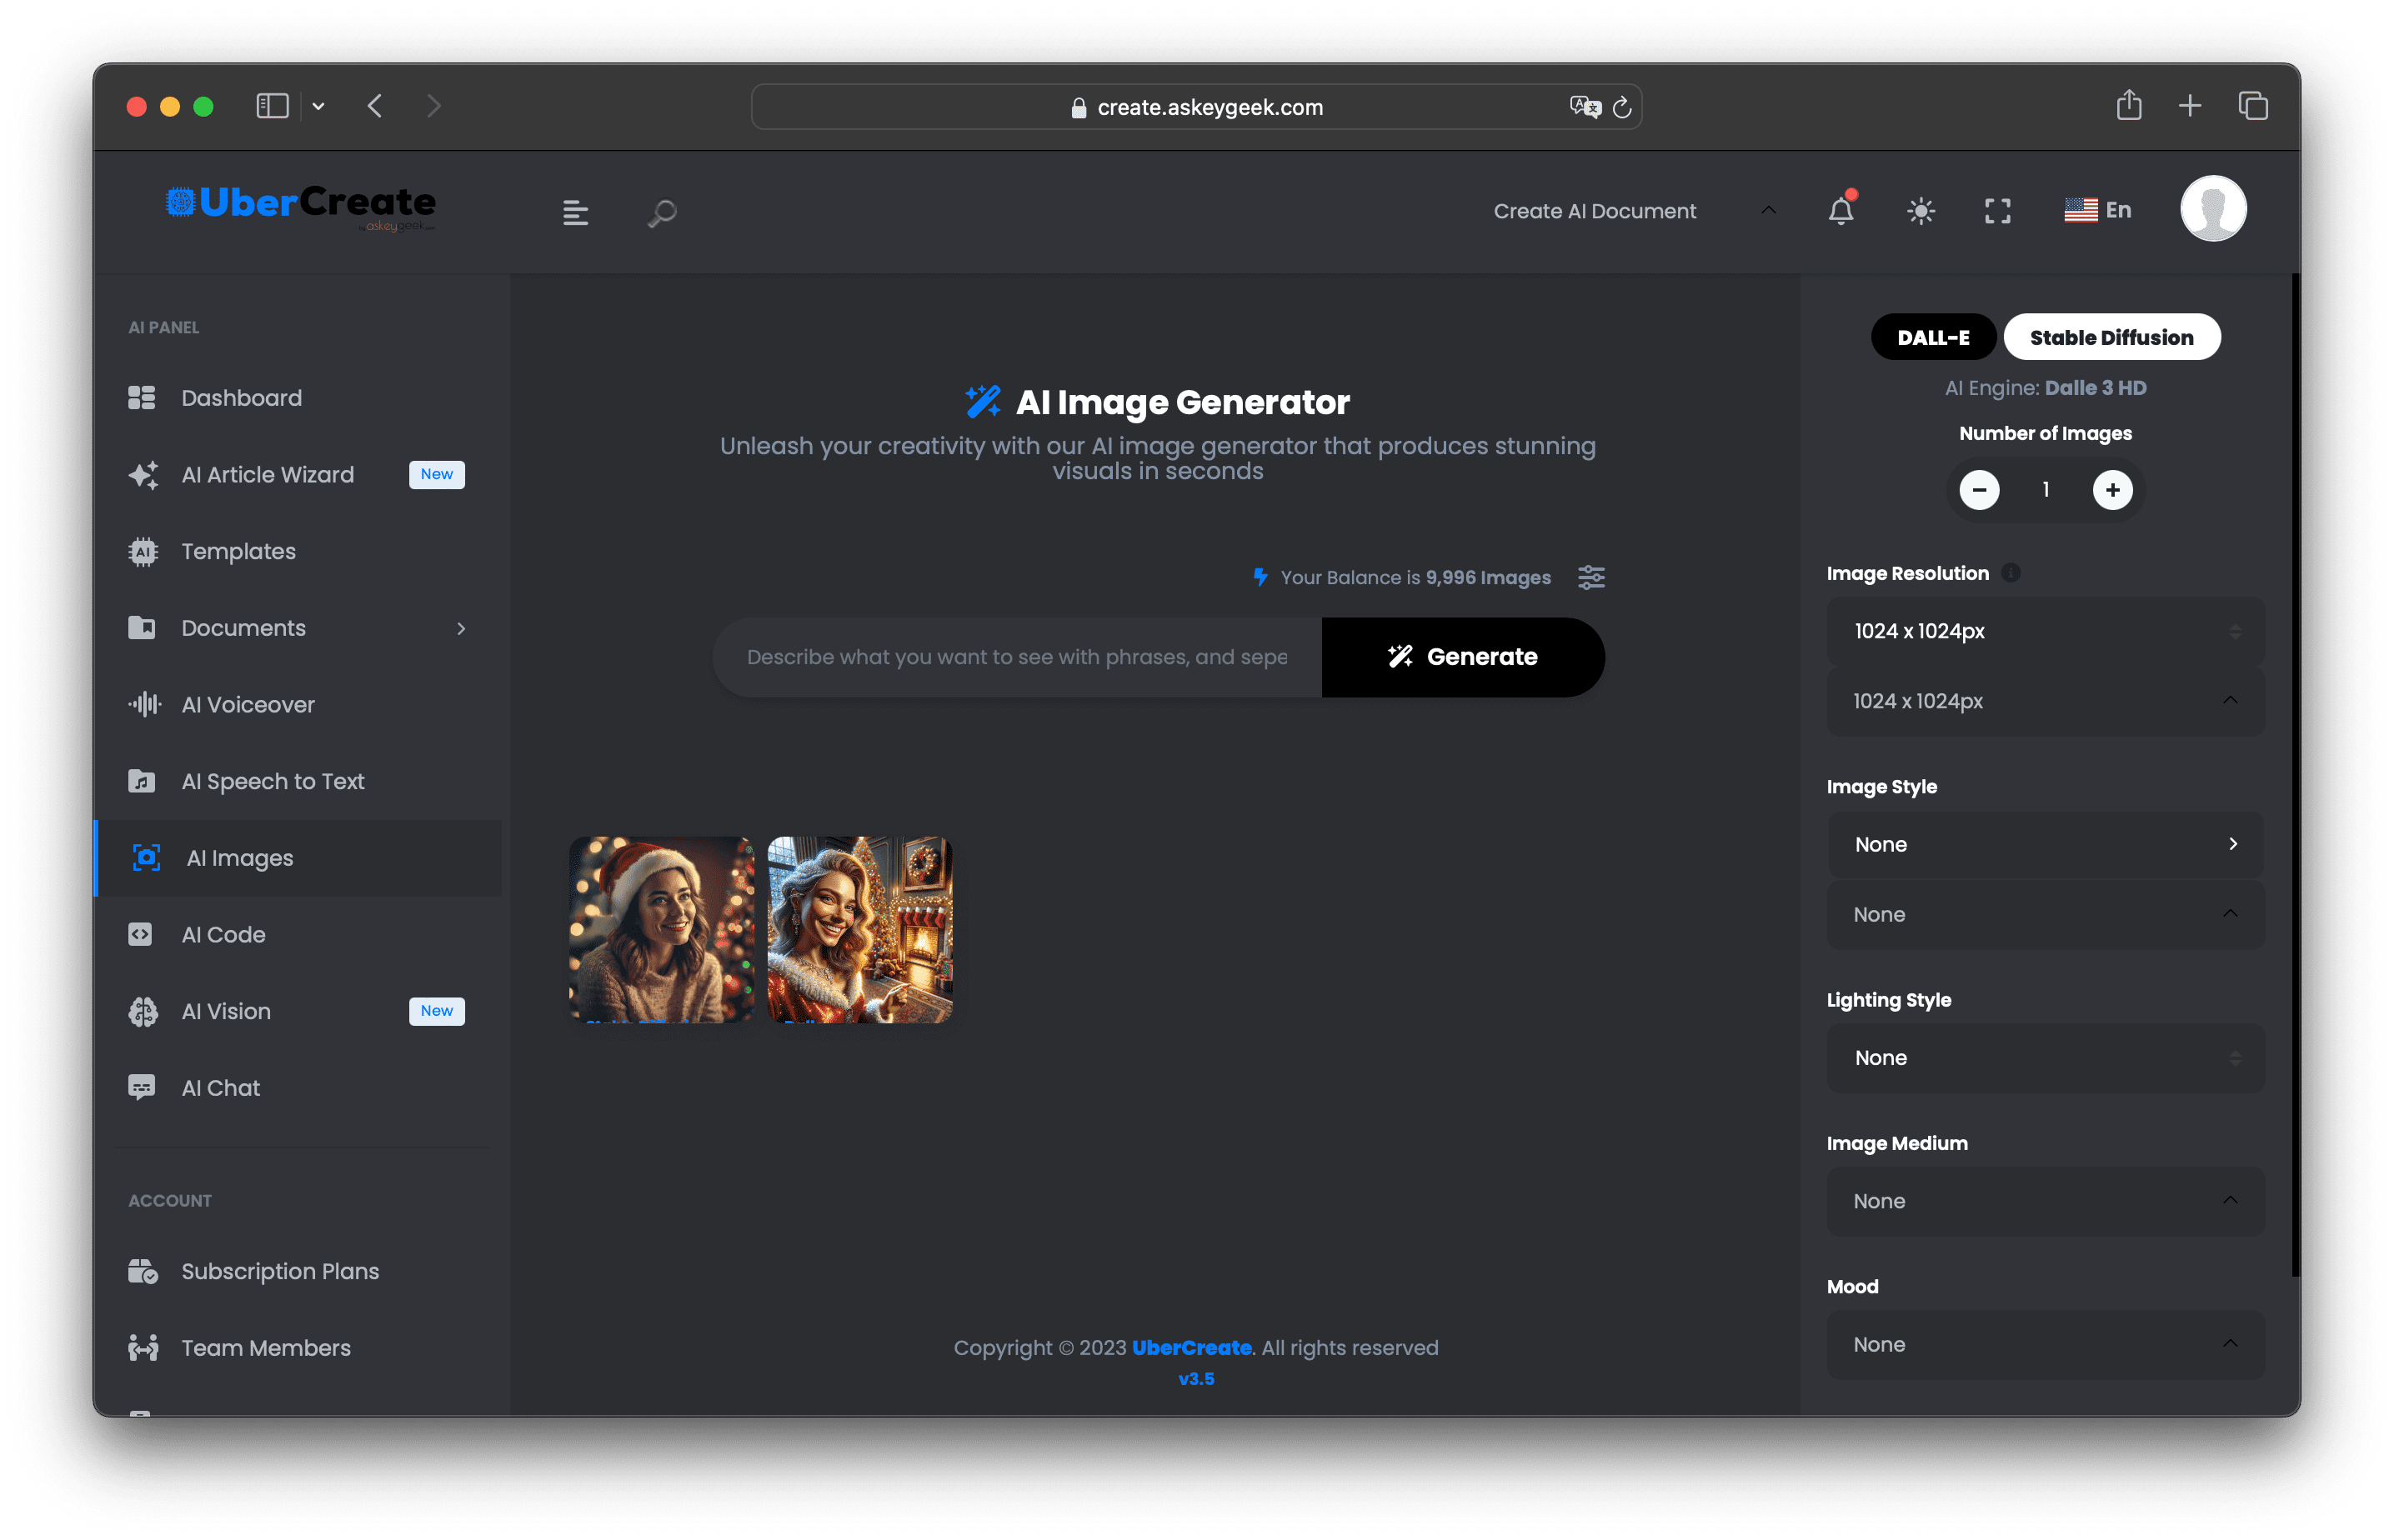The width and height of the screenshot is (2394, 1540).
Task: Open the AI Article Wizard section
Action: pyautogui.click(x=267, y=475)
